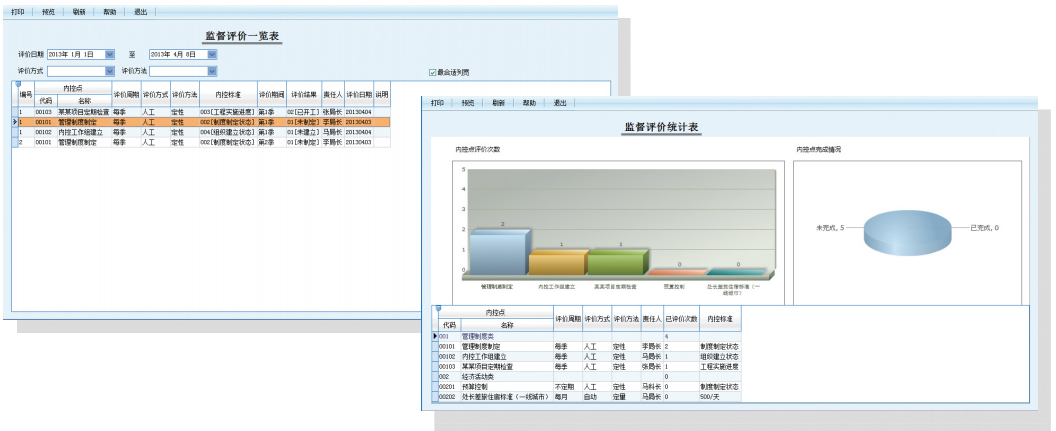This screenshot has width=1056, height=431.
Task: Click 预览 in the 监督评价一览表 toolbar
Action: tap(49, 12)
